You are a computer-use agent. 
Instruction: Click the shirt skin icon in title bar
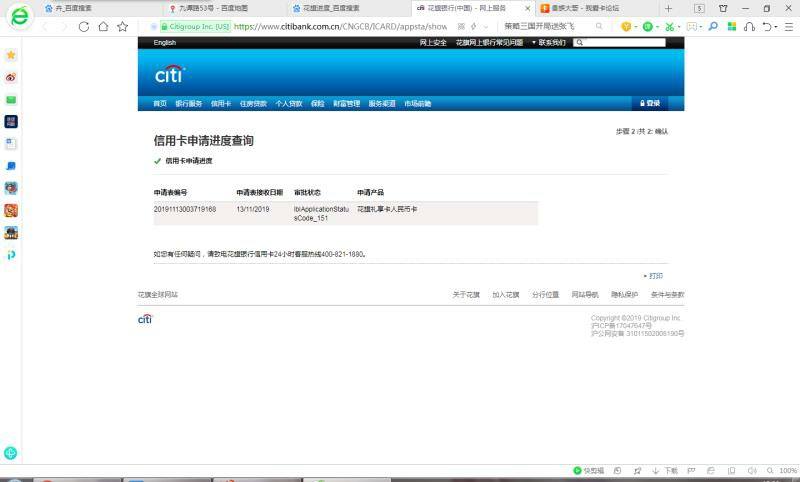coord(723,9)
